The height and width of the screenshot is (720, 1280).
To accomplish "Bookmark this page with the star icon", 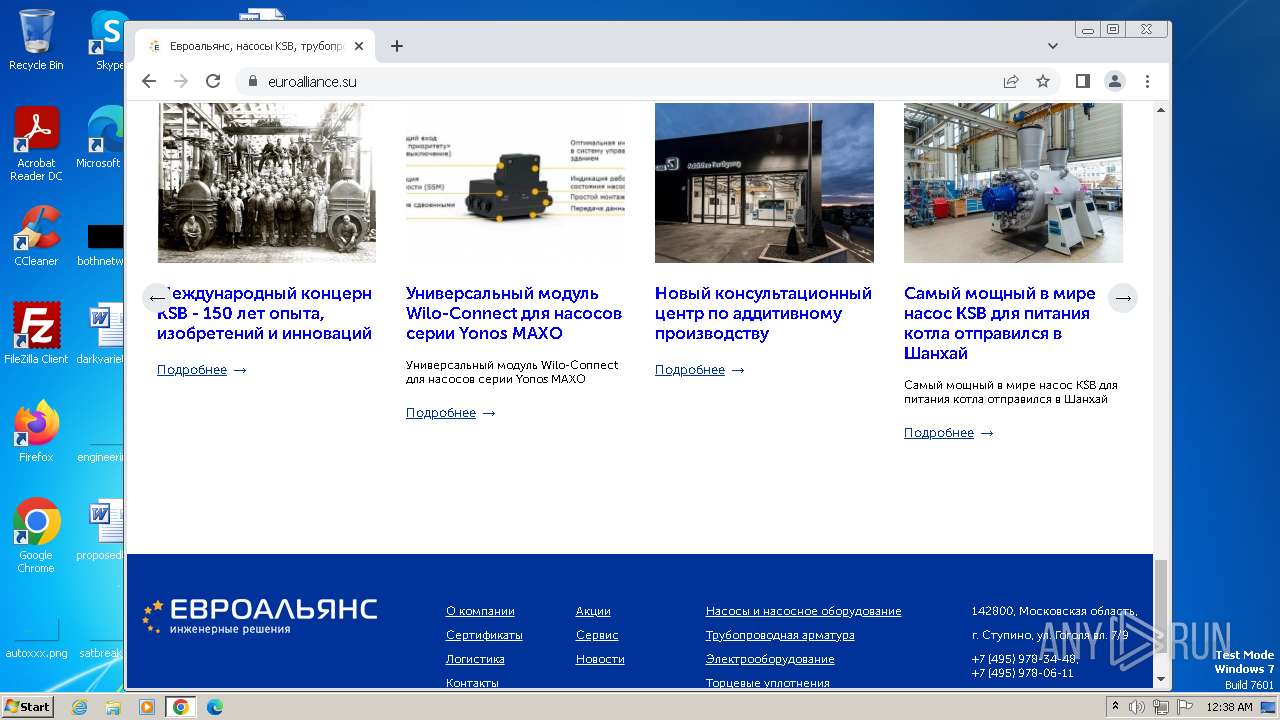I will [1043, 81].
